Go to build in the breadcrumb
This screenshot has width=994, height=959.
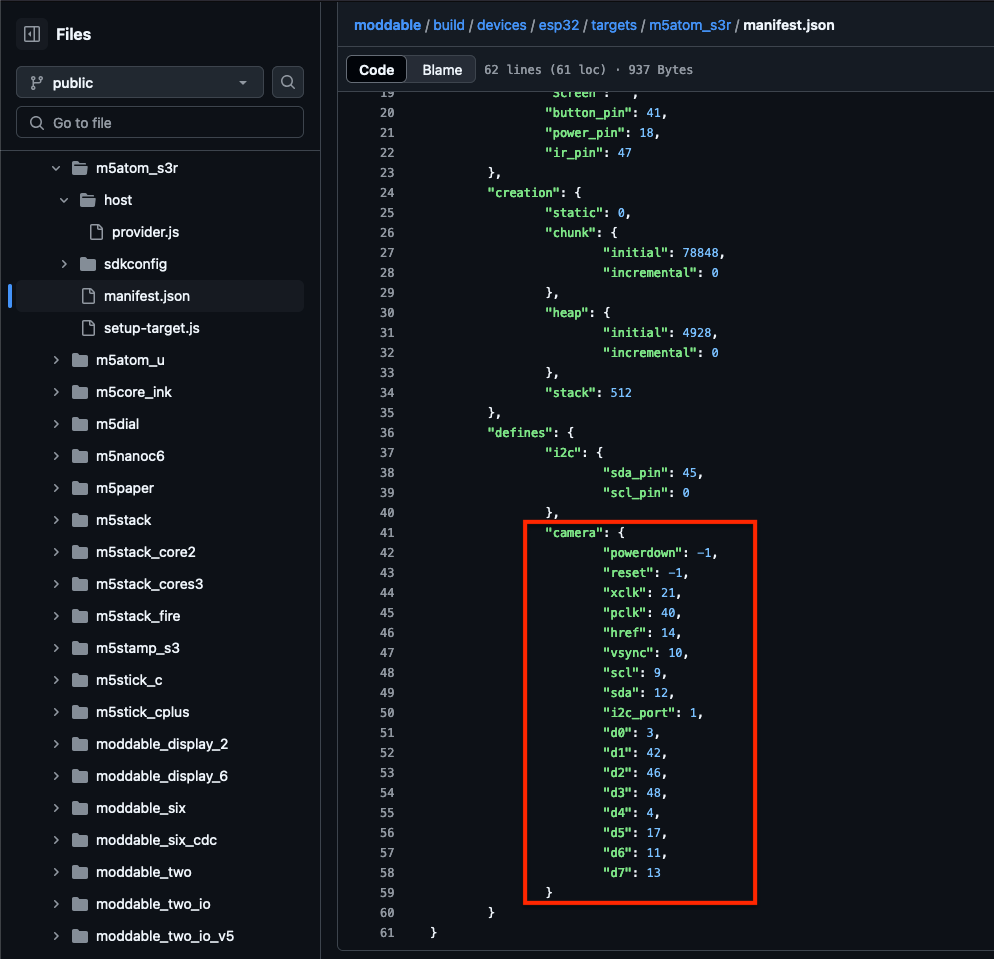click(449, 25)
